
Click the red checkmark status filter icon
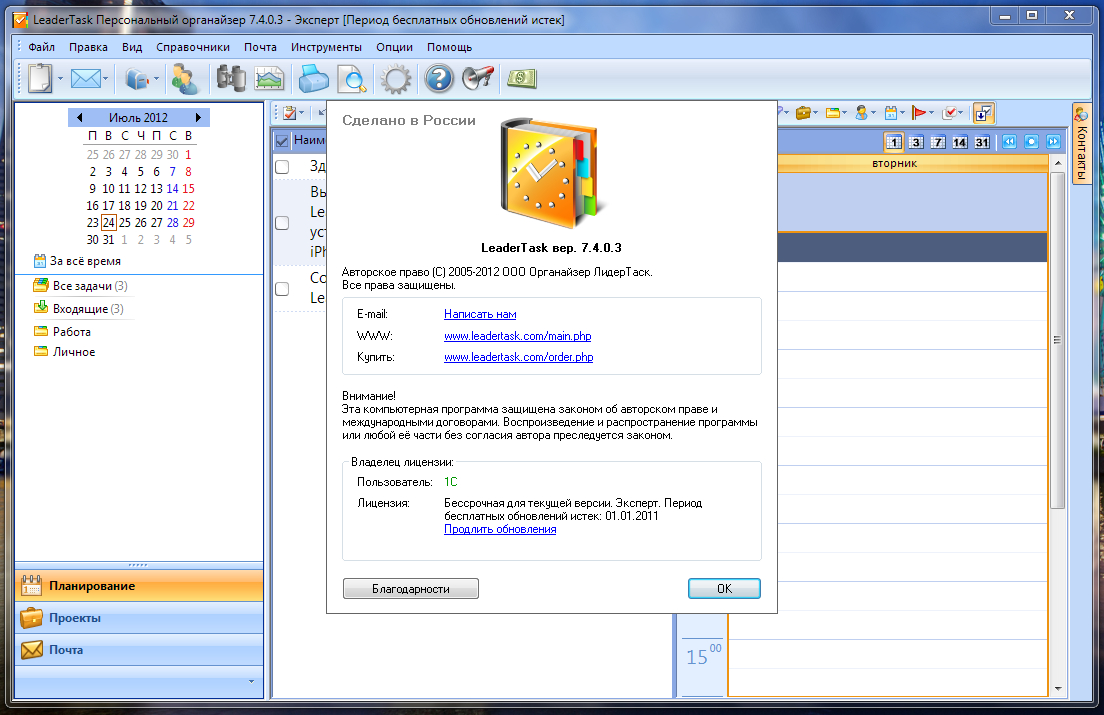949,113
